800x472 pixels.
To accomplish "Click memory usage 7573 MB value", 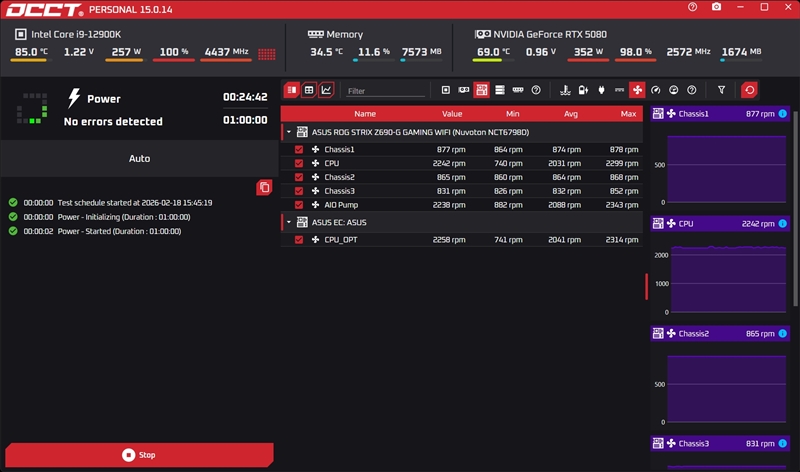I will 421,52.
